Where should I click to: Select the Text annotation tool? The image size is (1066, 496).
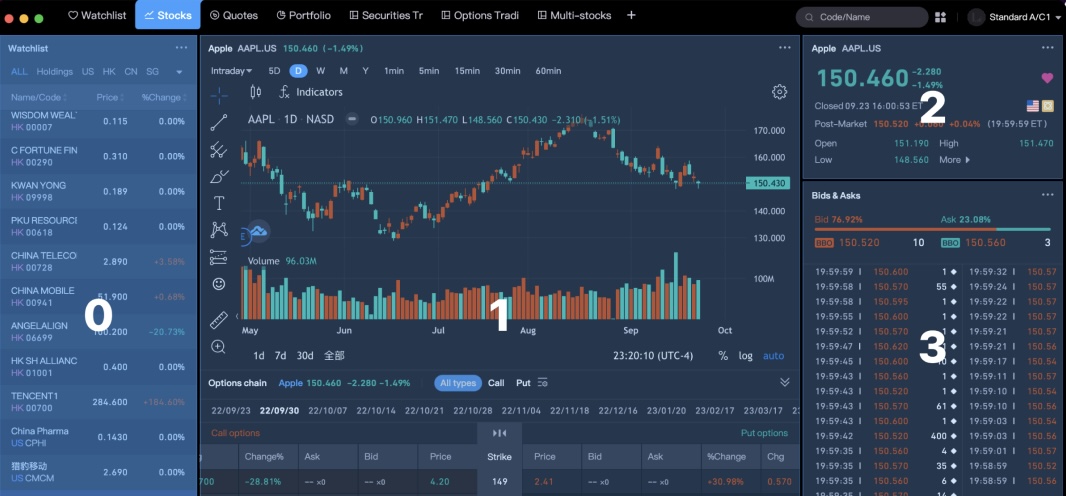pos(219,203)
